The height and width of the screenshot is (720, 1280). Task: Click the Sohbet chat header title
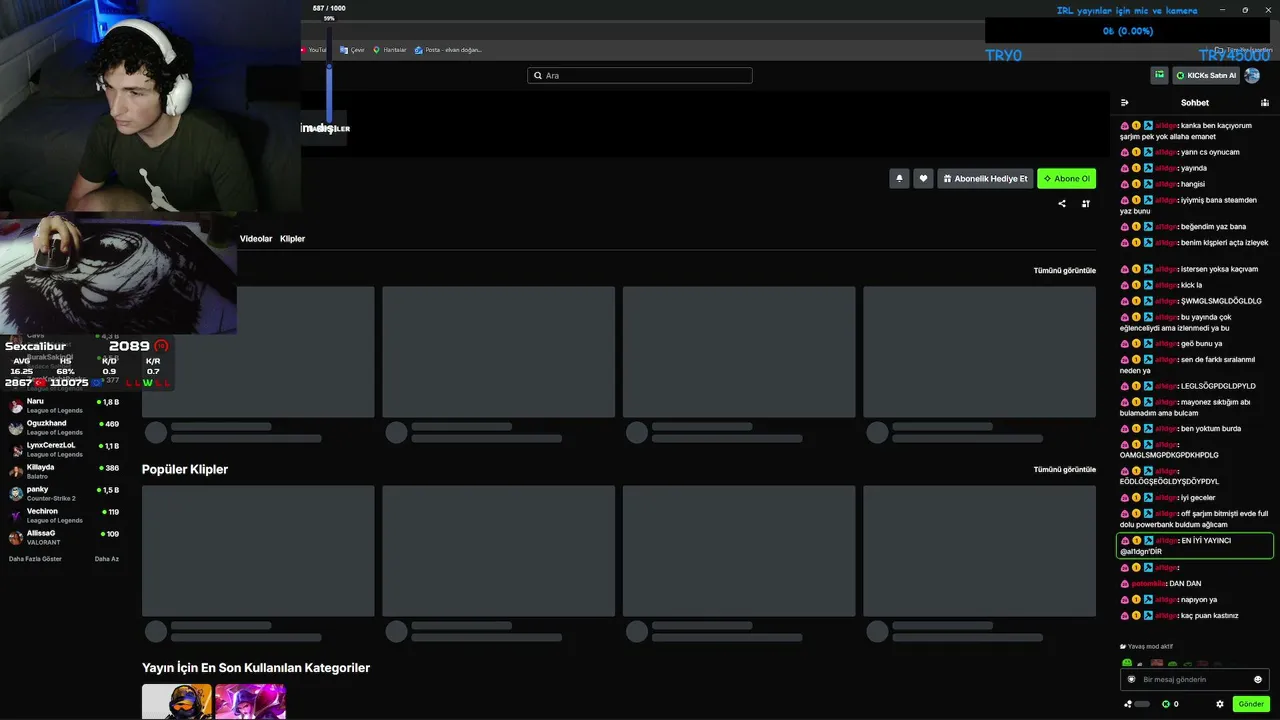point(1195,102)
